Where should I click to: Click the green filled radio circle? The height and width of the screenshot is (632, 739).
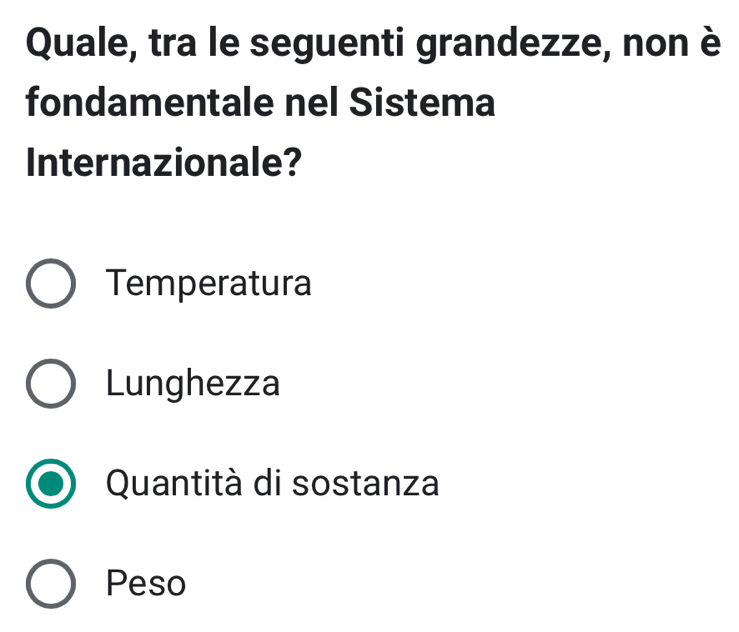pos(50,484)
